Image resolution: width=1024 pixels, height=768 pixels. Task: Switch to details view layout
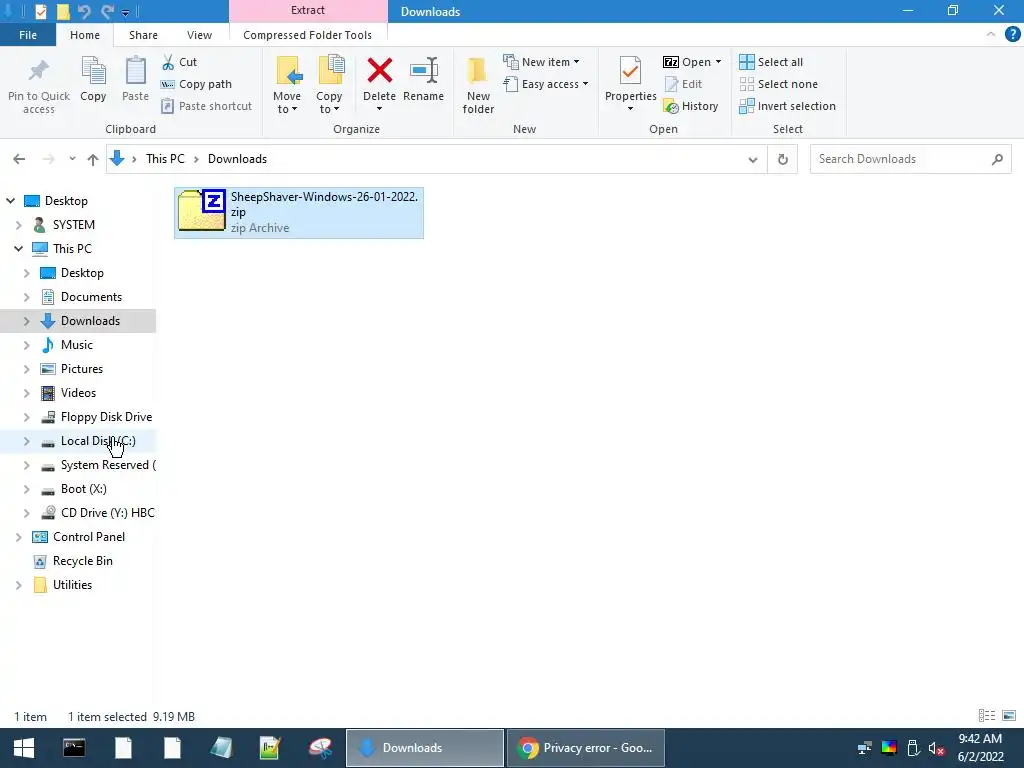click(987, 716)
